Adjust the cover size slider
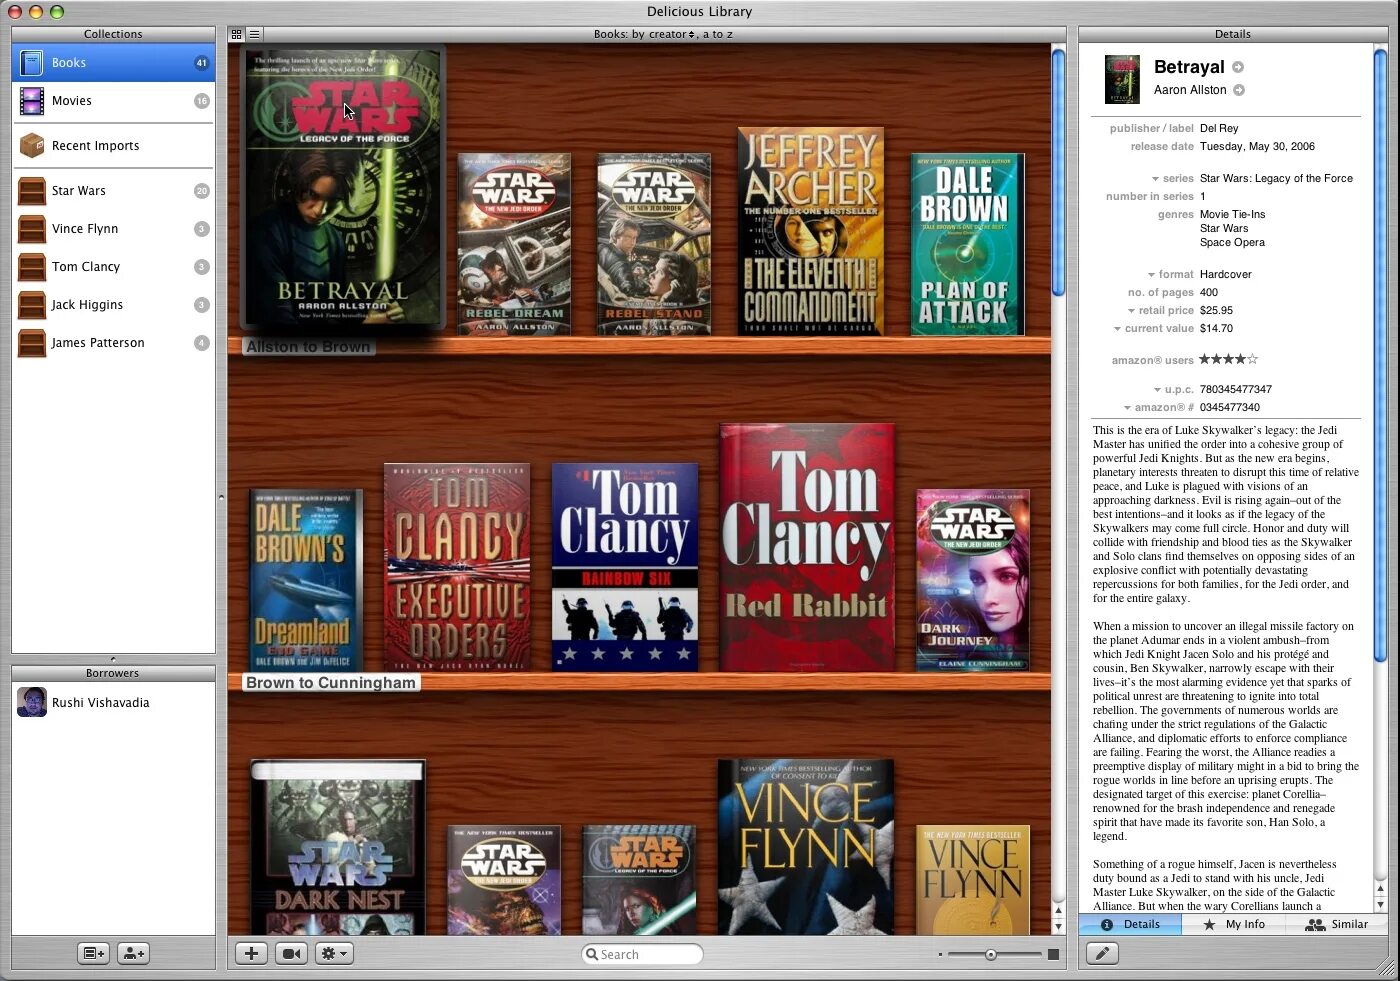1400x981 pixels. click(990, 955)
